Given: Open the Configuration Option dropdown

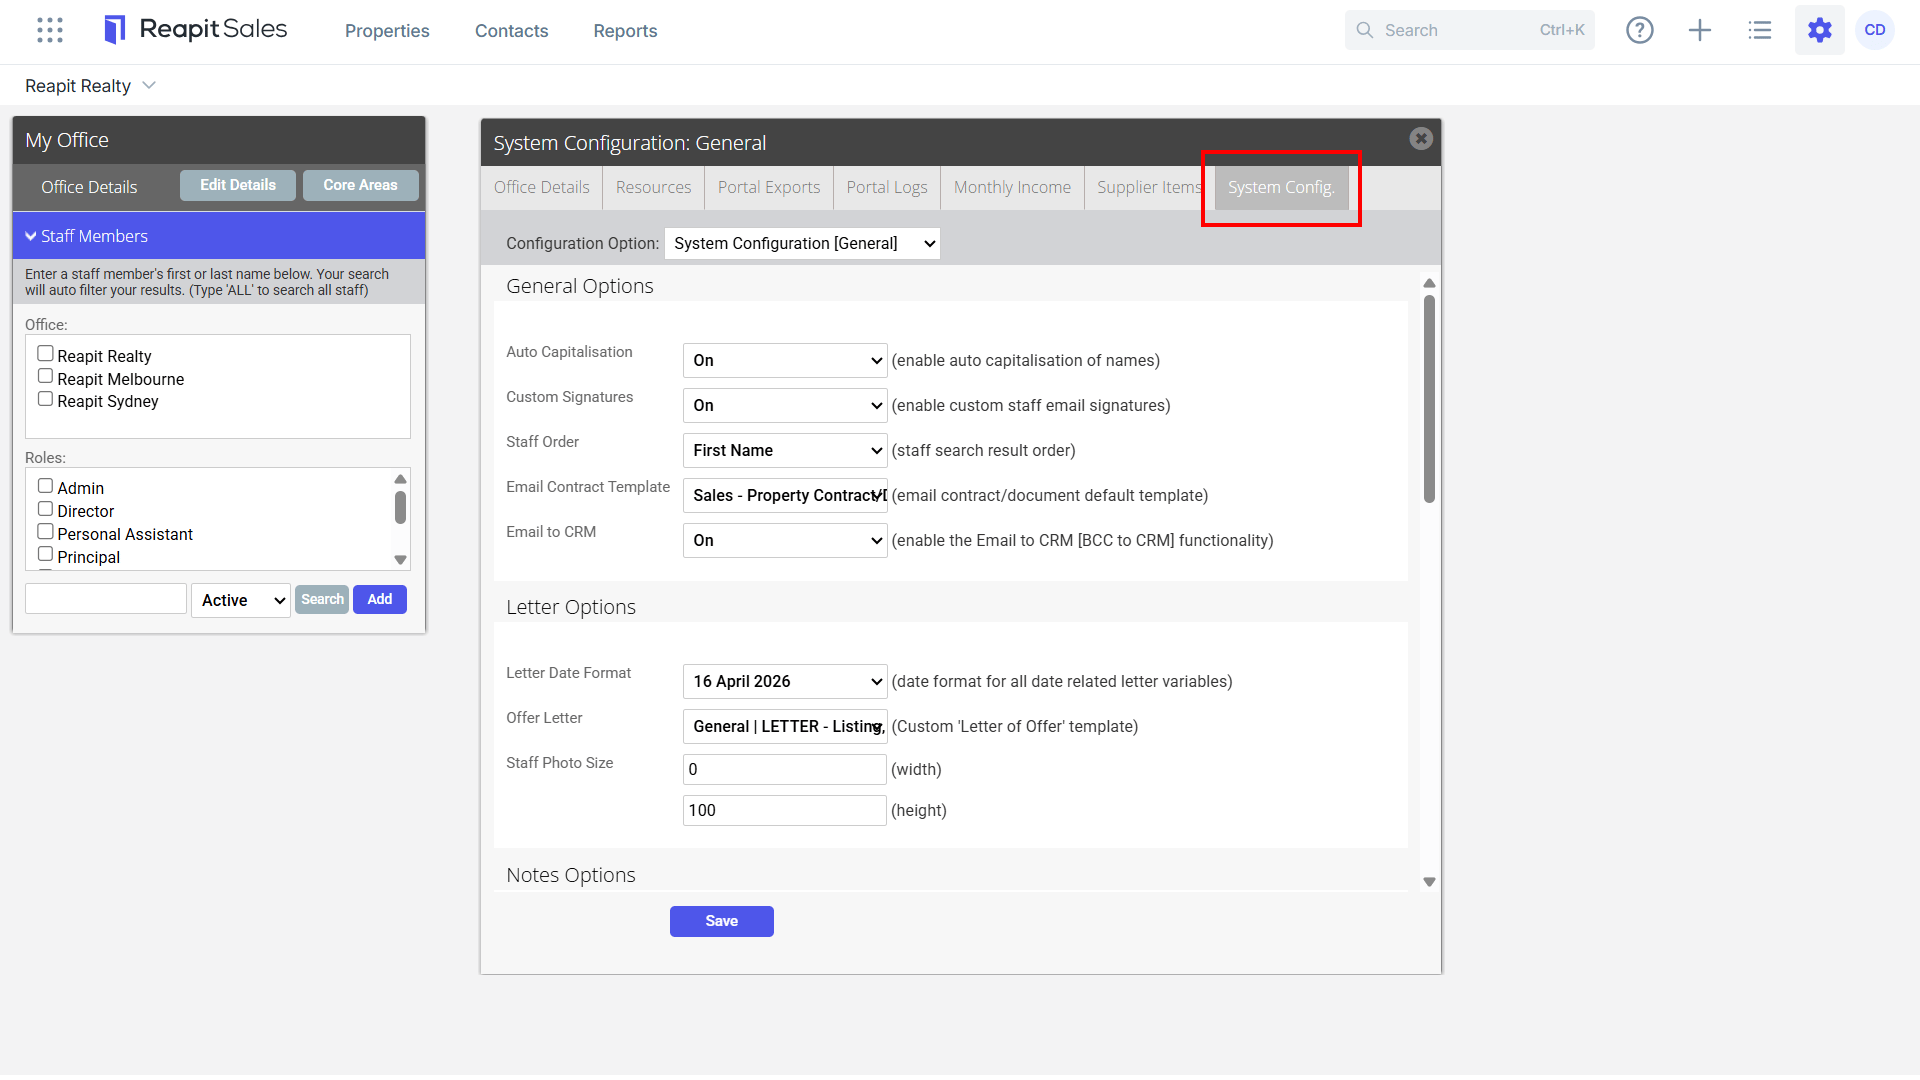Looking at the screenshot, I should tap(802, 243).
